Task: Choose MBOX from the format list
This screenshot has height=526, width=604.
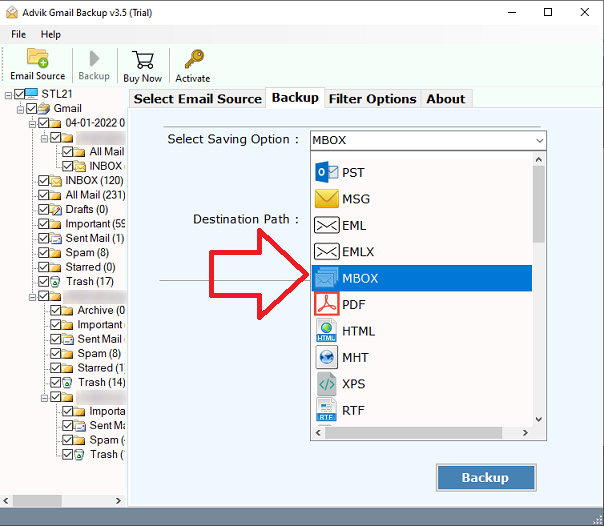Action: [x=422, y=278]
